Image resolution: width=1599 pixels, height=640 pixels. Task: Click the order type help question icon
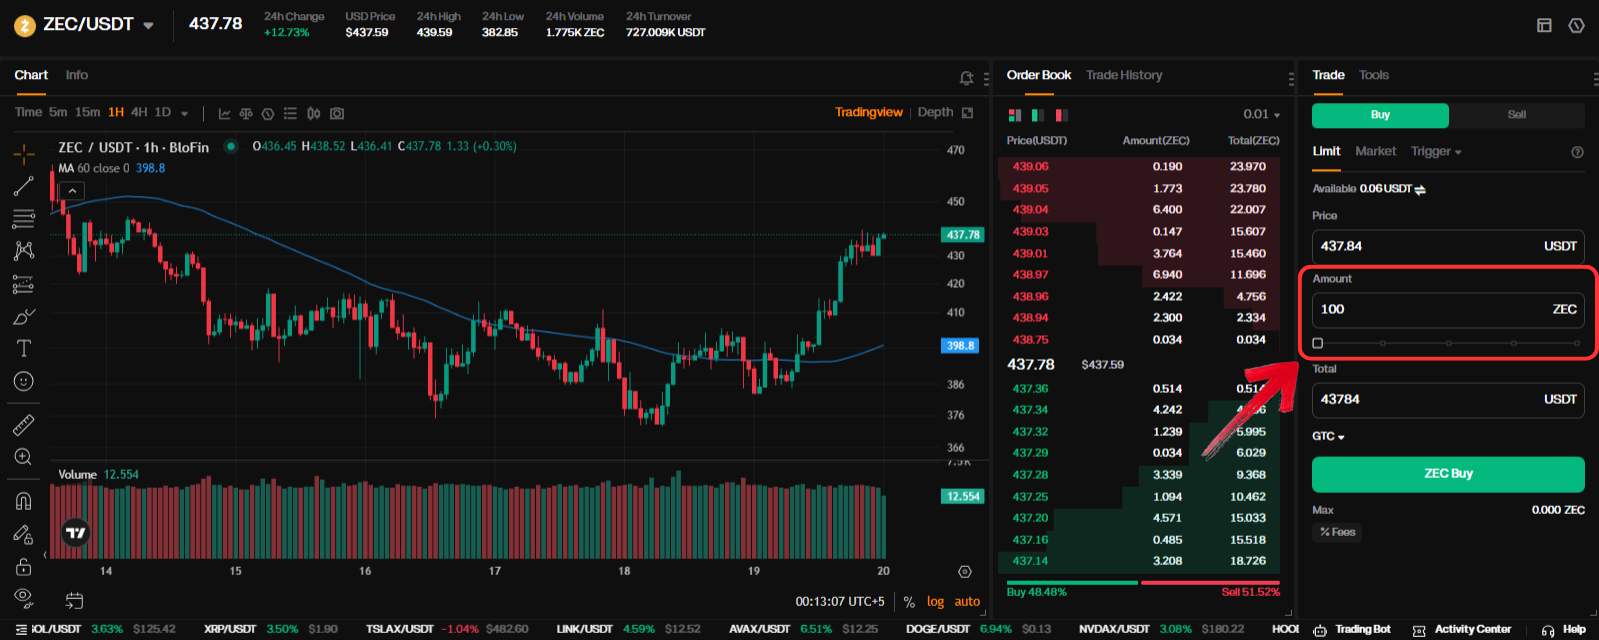(1577, 152)
